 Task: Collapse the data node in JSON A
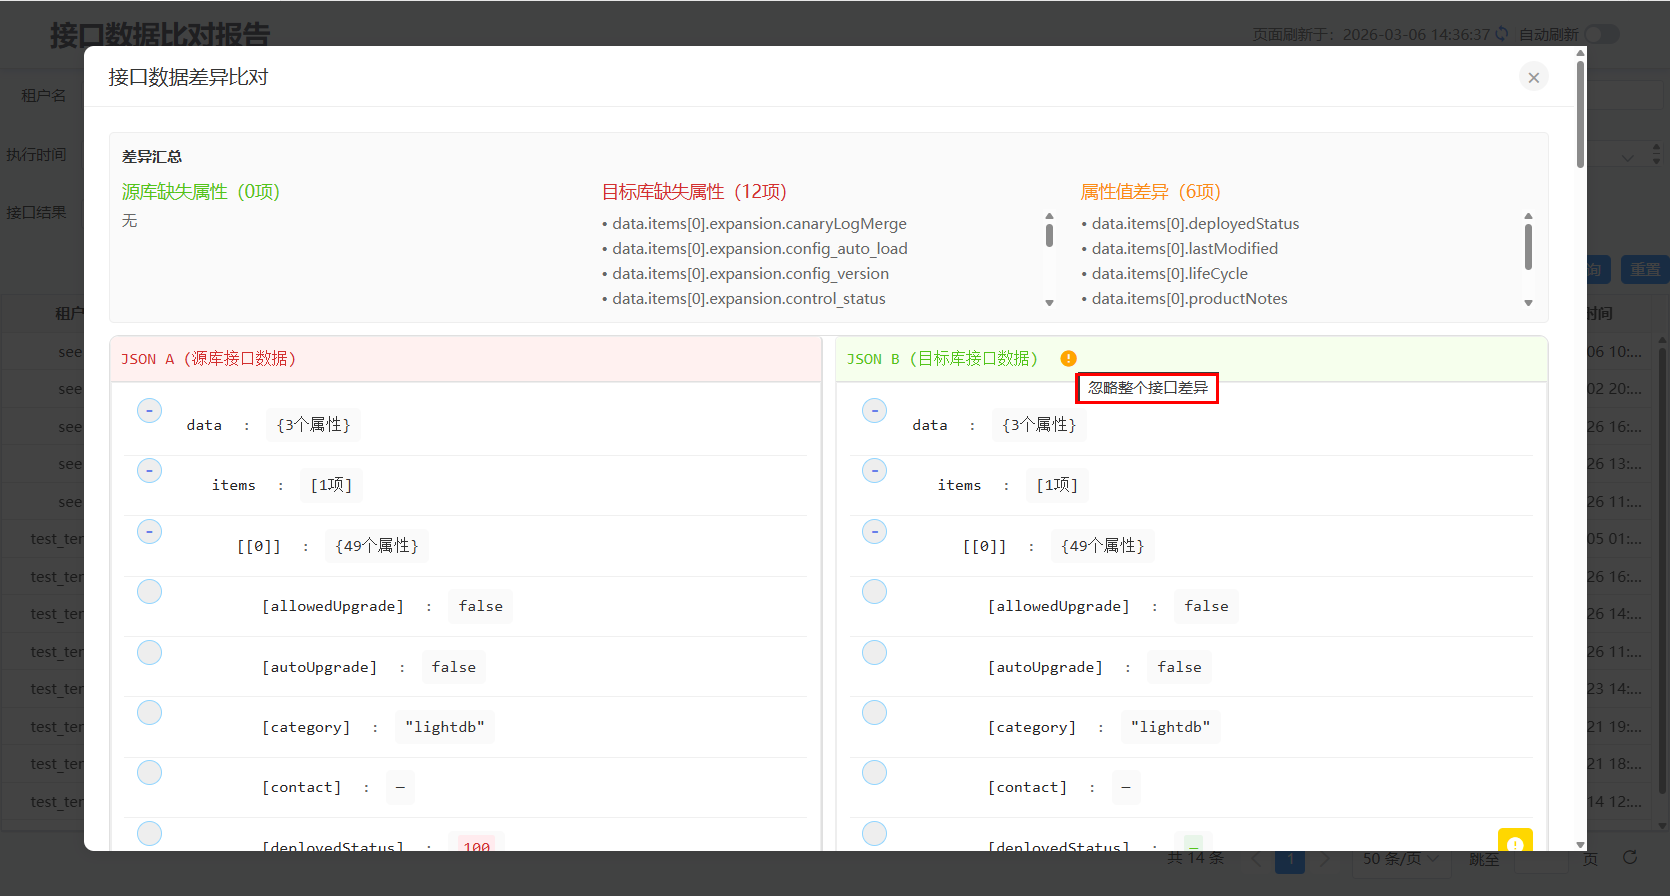point(149,411)
